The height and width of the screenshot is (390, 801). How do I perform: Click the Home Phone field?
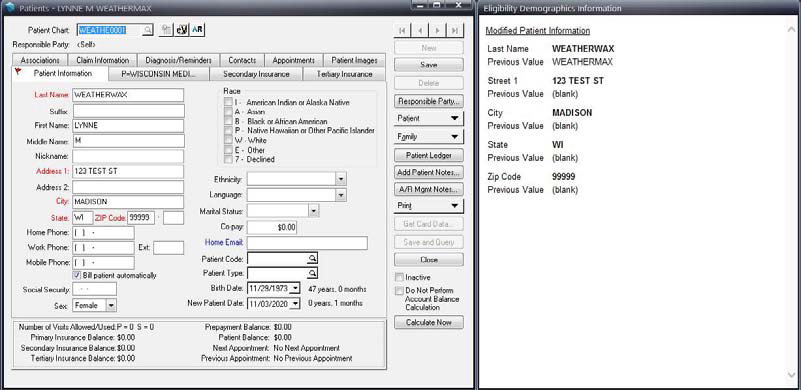(103, 233)
